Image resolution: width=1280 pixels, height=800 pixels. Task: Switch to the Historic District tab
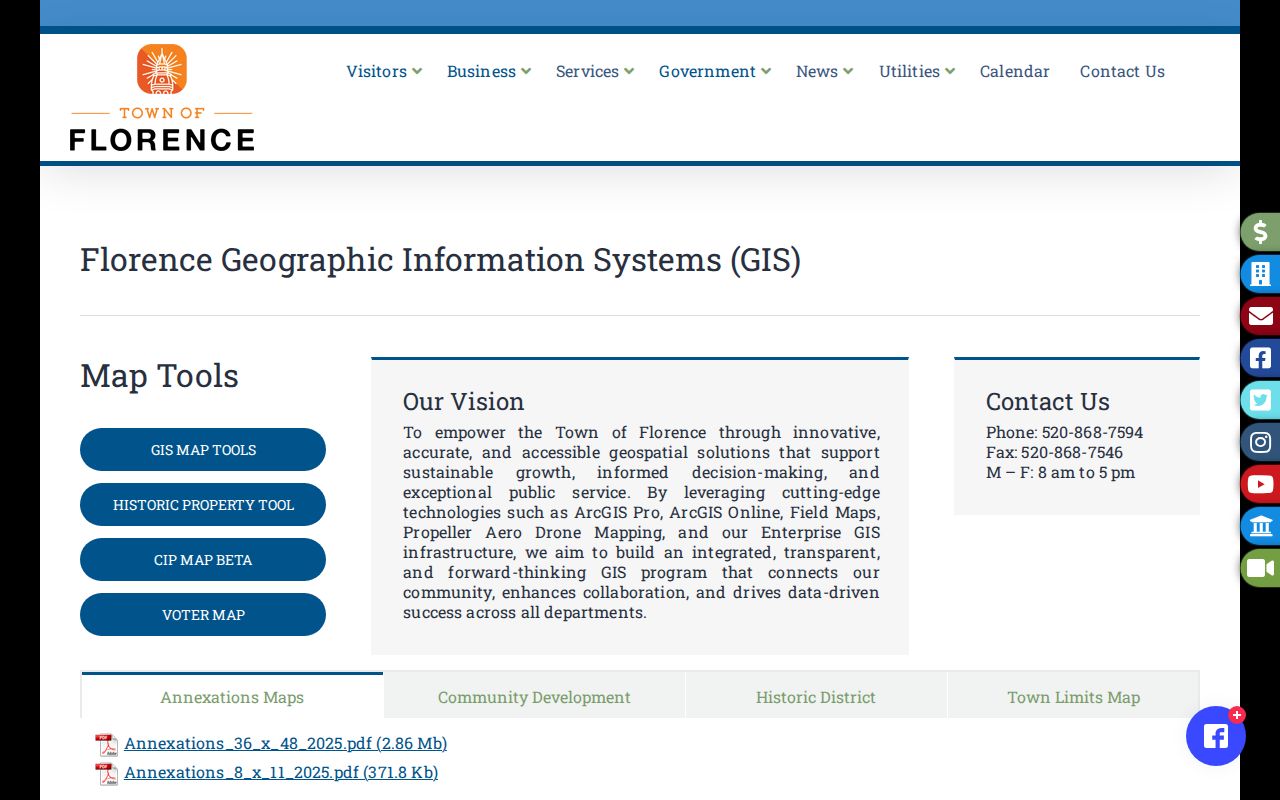click(816, 696)
